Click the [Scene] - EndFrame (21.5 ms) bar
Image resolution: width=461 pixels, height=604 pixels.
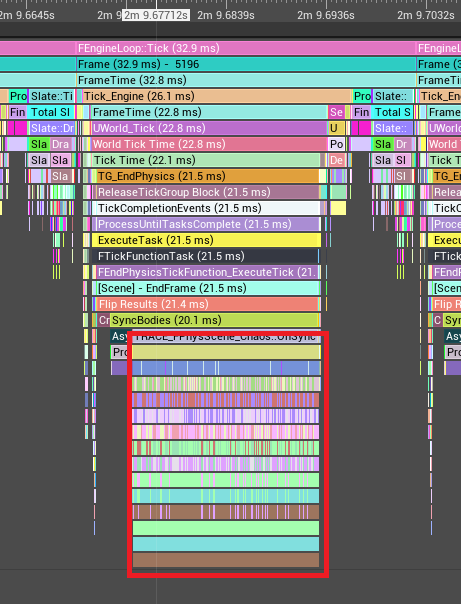click(x=206, y=288)
